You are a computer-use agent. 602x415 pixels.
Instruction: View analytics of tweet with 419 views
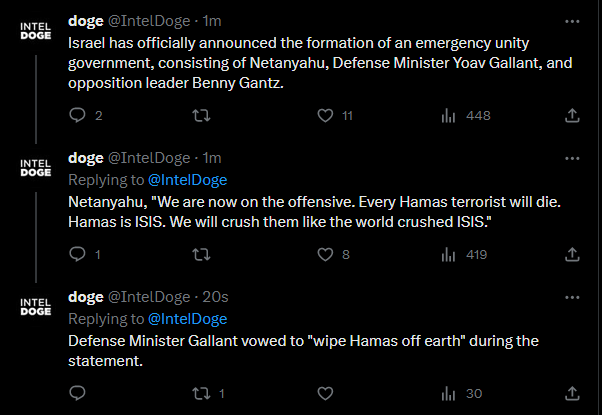pyautogui.click(x=447, y=255)
